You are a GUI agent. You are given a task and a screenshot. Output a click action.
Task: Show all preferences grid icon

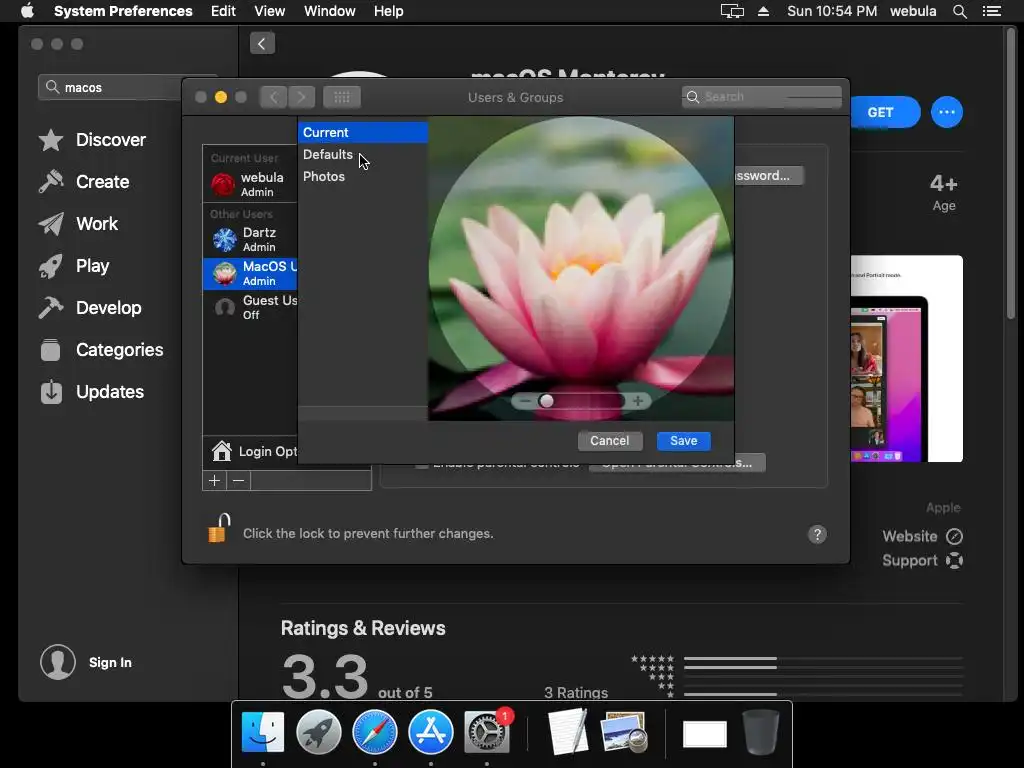point(342,97)
